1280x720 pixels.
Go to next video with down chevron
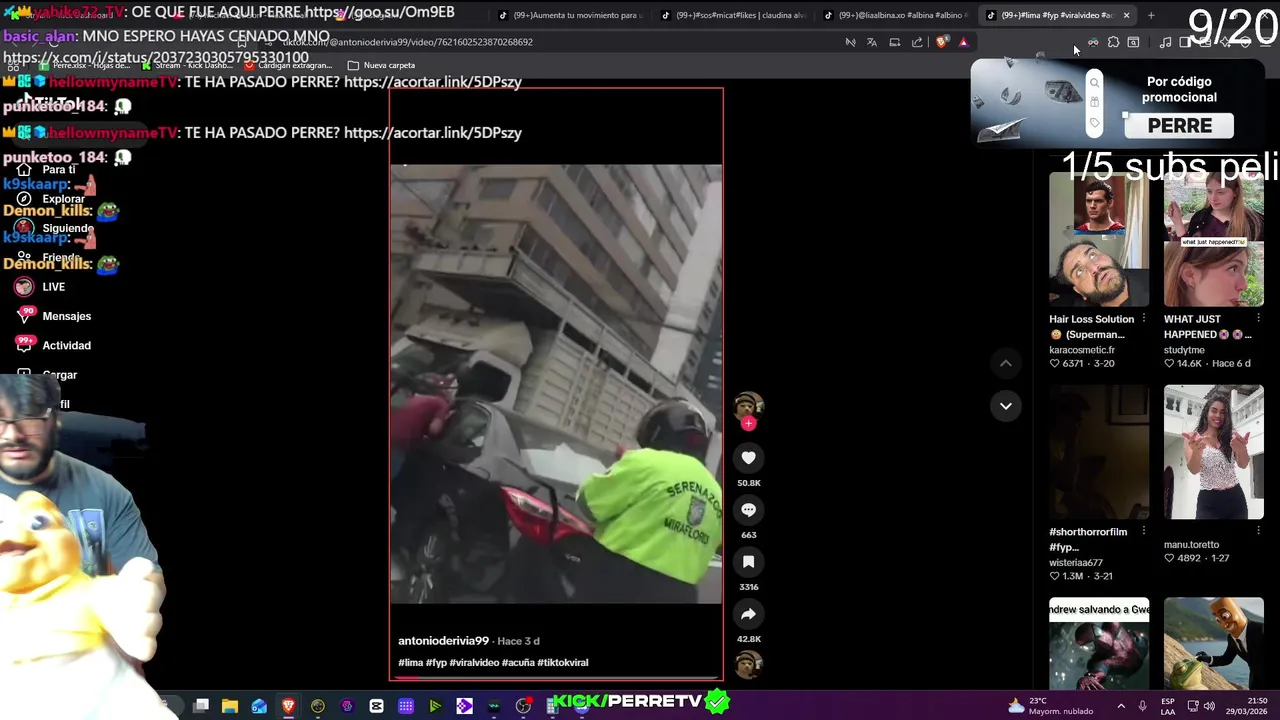pos(1006,406)
